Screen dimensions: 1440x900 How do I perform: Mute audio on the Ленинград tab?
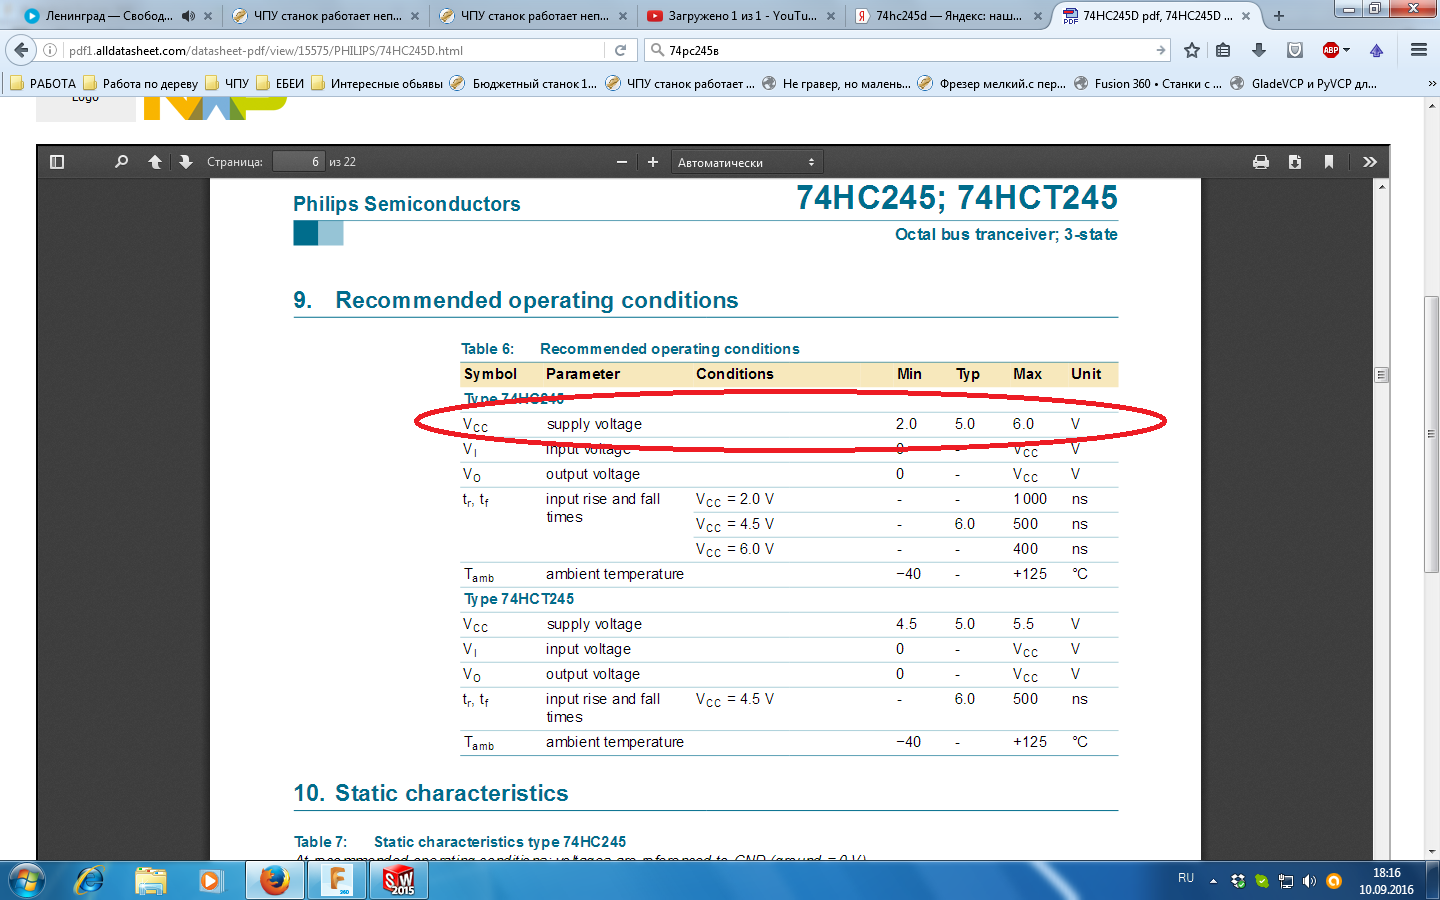tap(188, 16)
